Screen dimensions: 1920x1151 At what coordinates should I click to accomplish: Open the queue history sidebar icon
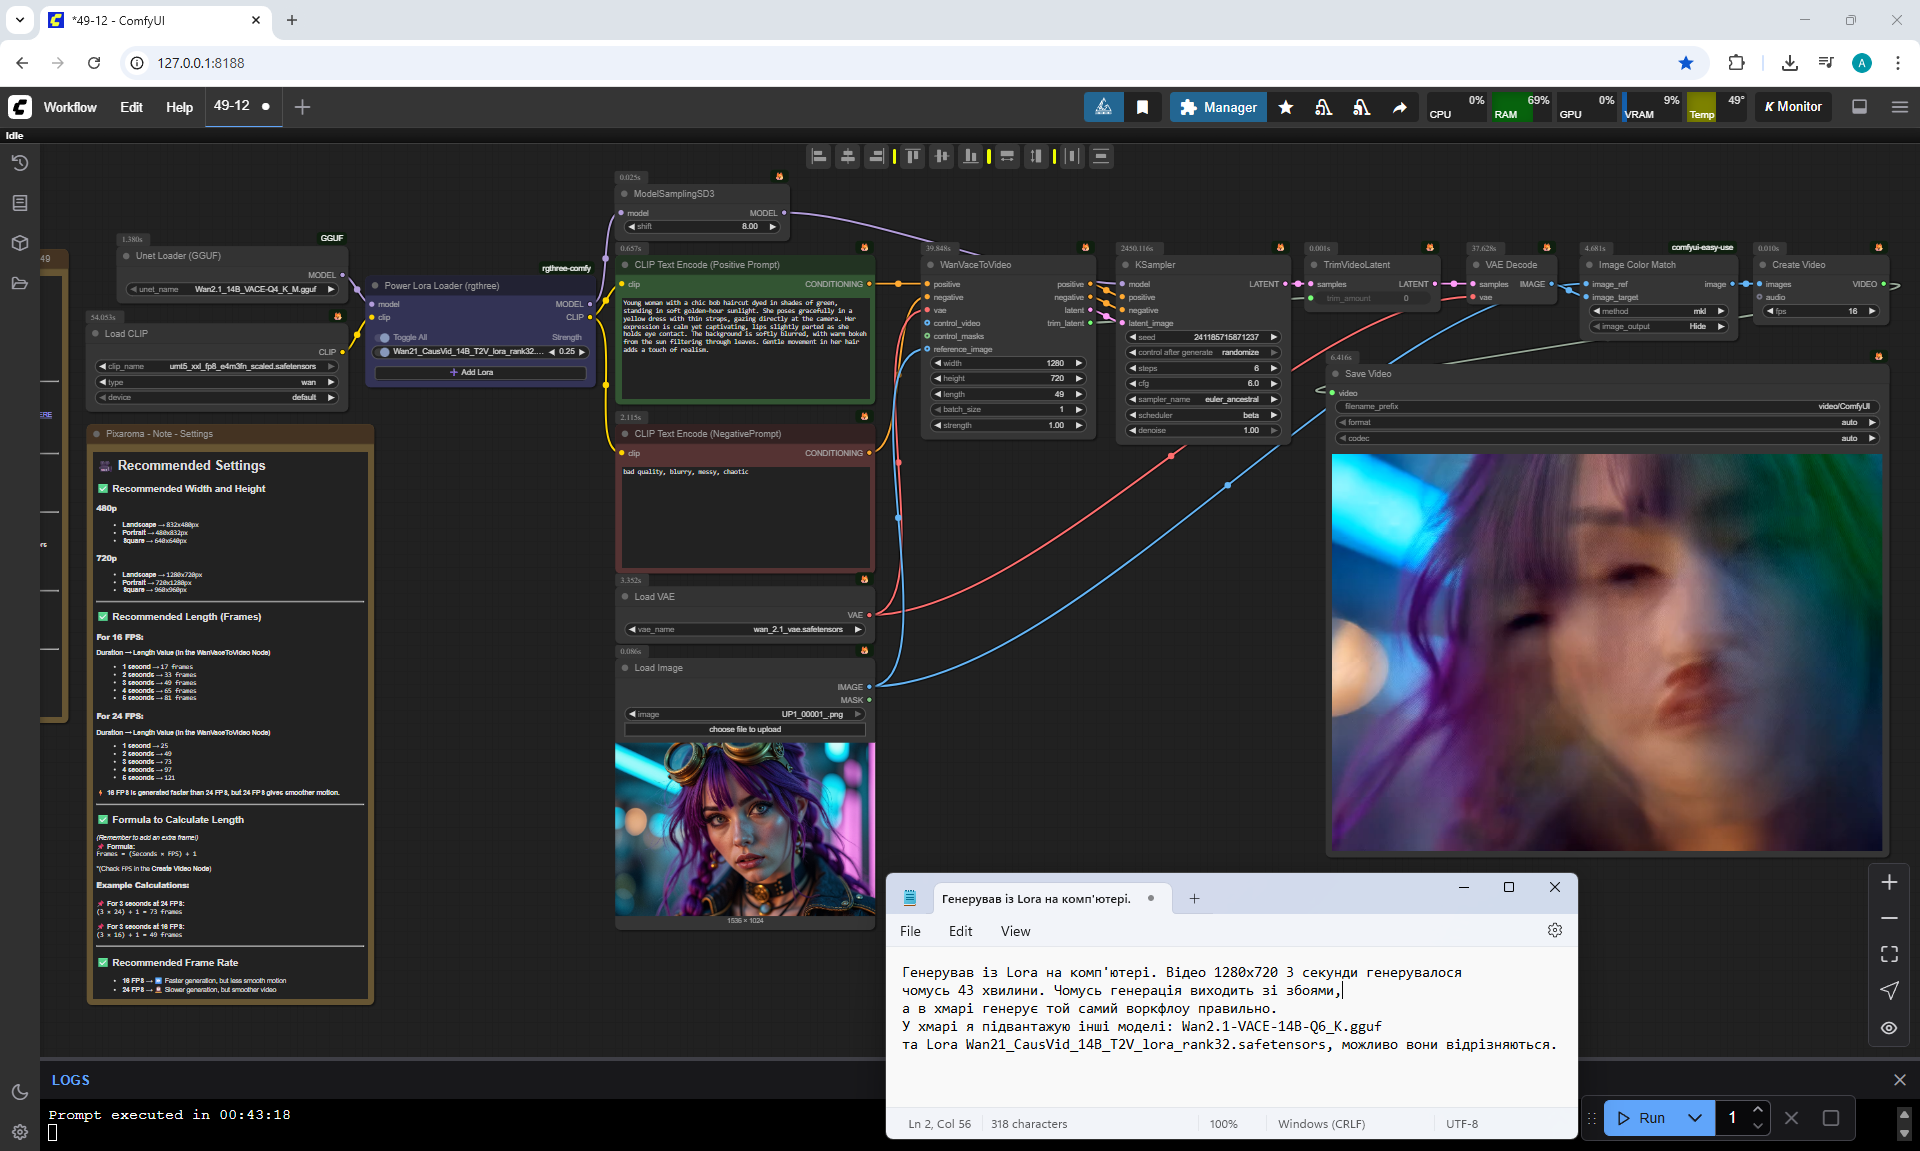pos(20,163)
